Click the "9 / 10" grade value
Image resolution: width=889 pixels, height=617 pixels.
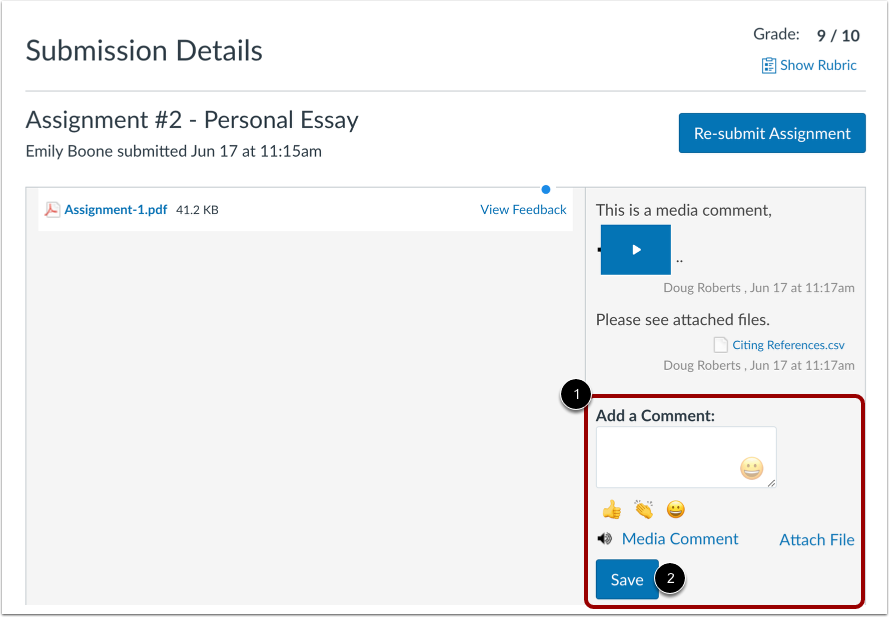[838, 36]
